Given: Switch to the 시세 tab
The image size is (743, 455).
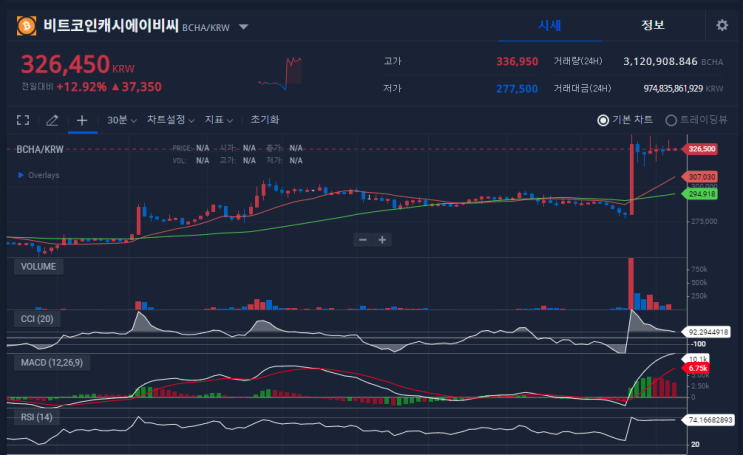Looking at the screenshot, I should (x=550, y=25).
